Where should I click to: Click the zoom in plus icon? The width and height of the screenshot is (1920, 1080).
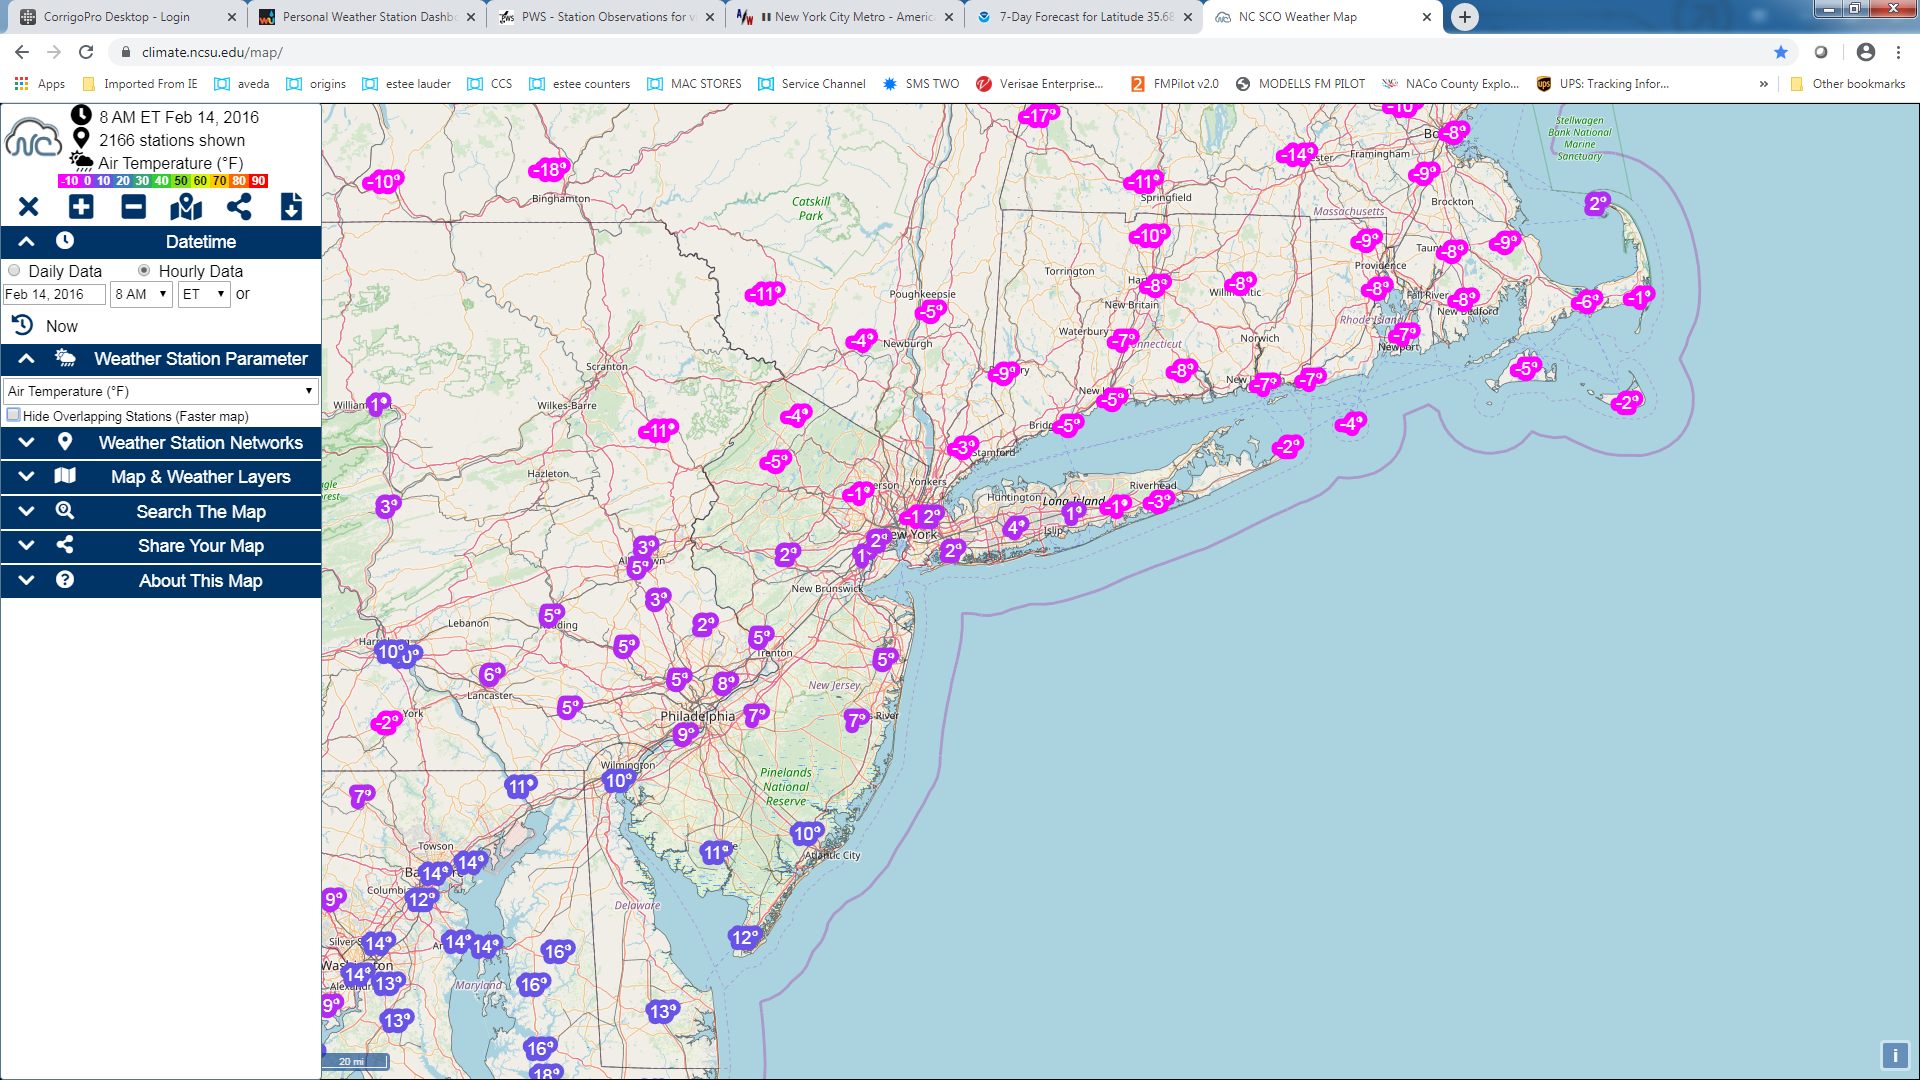[81, 207]
